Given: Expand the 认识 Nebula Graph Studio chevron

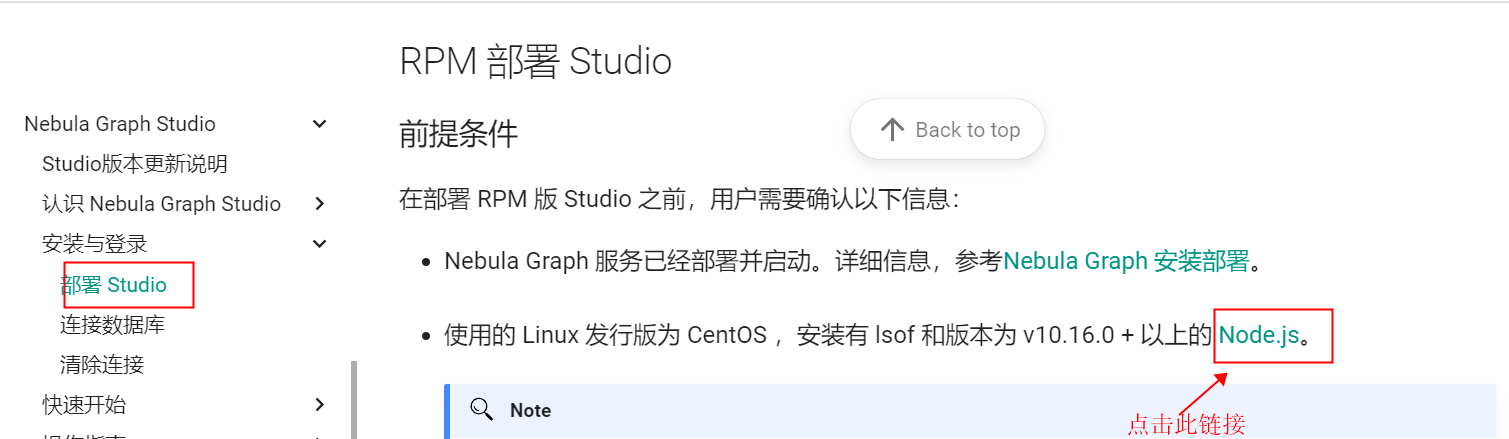Looking at the screenshot, I should [320, 204].
